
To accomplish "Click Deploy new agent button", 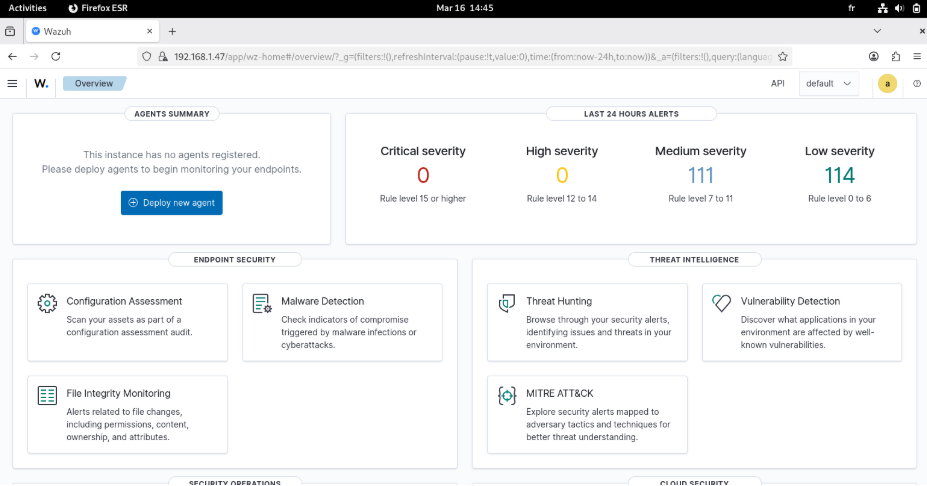I will 171,203.
